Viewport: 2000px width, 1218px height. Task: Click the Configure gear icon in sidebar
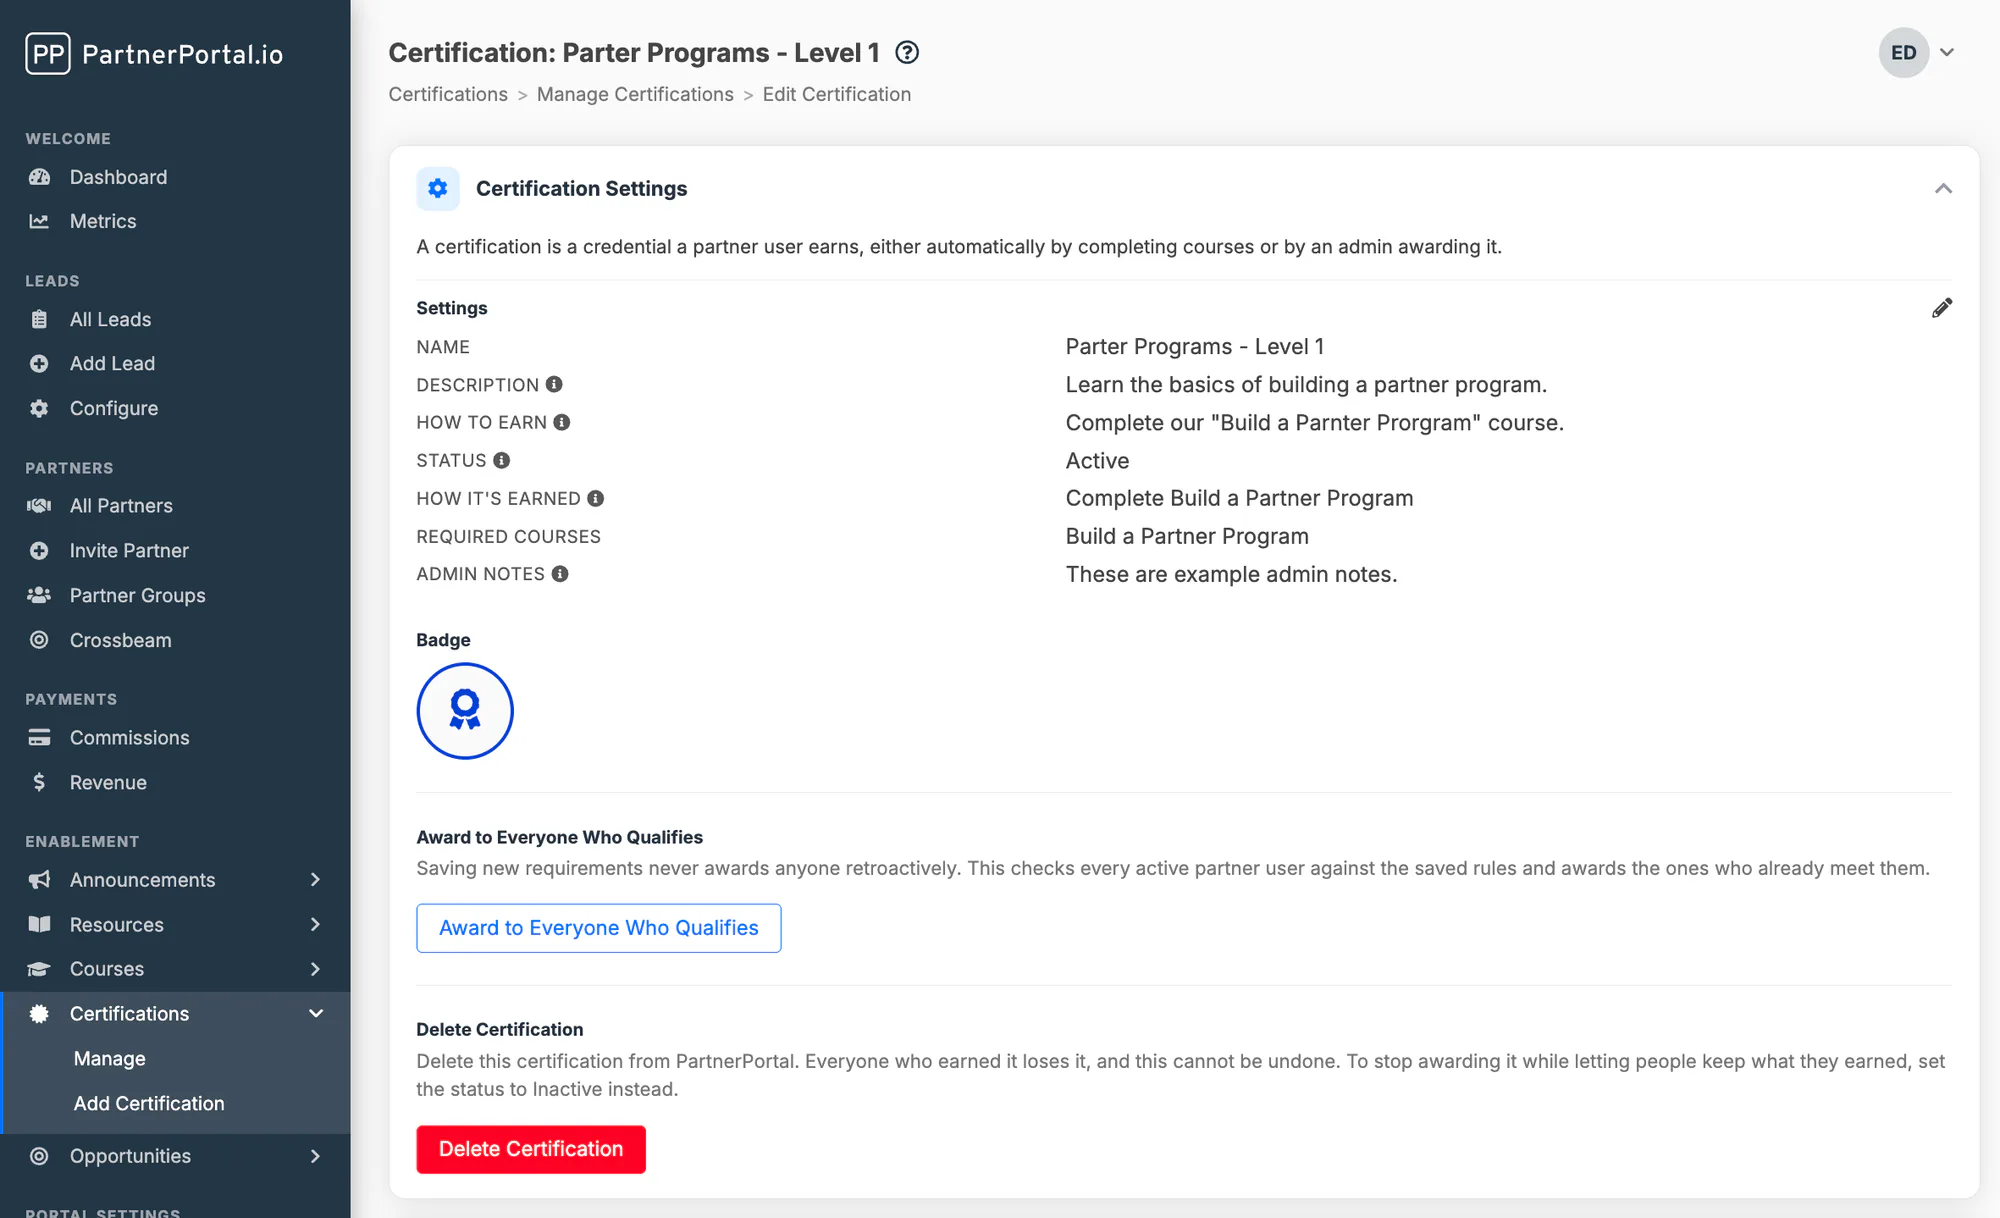pyautogui.click(x=39, y=408)
